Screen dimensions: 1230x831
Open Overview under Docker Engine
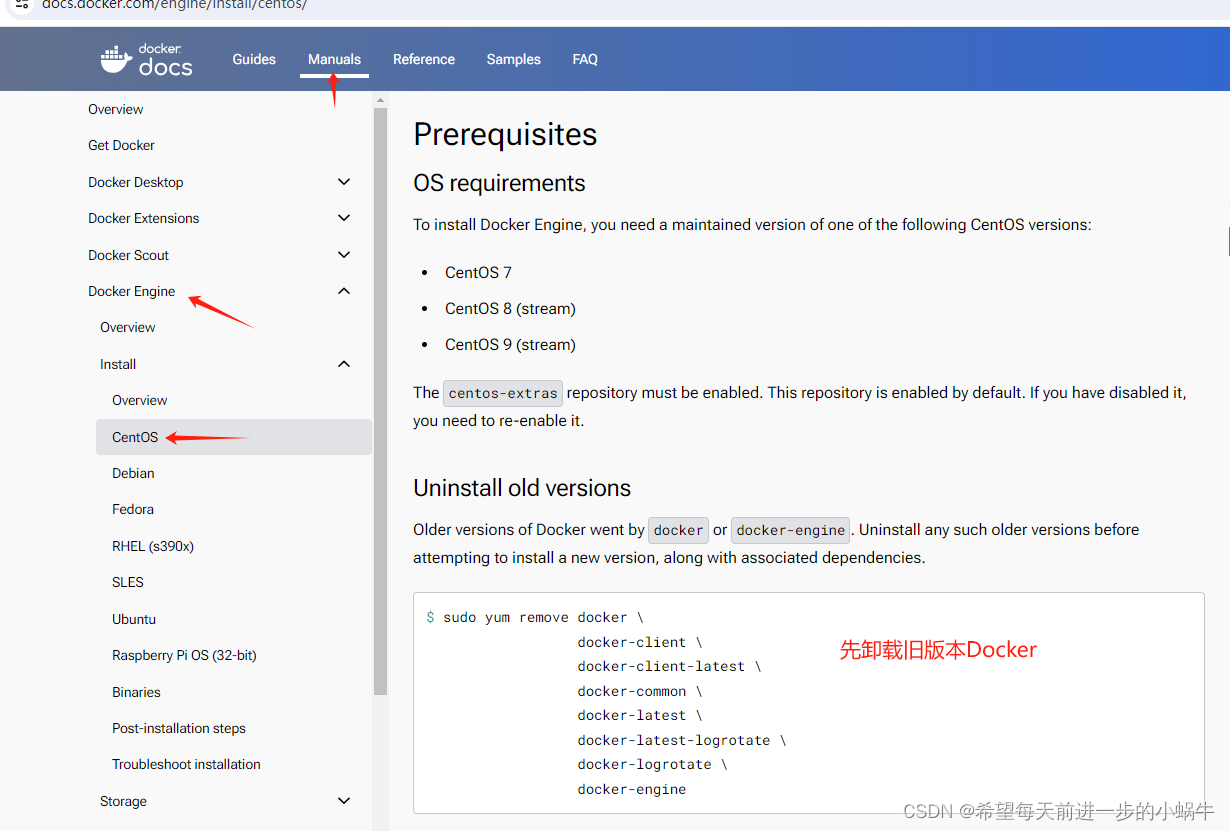tap(128, 327)
